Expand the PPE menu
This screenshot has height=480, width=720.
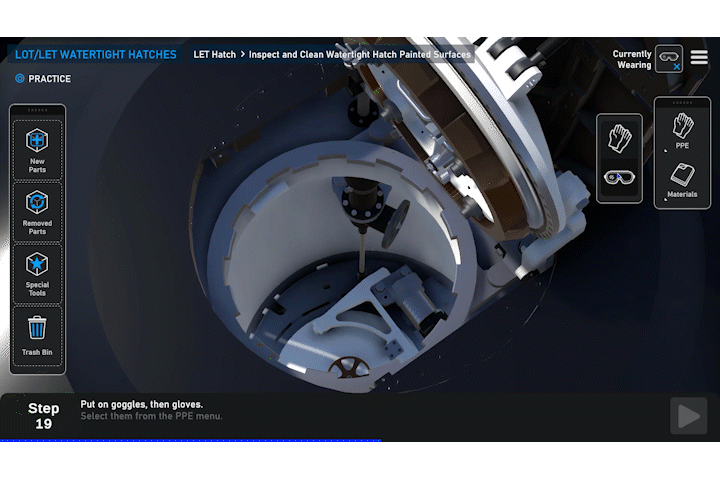(682, 130)
